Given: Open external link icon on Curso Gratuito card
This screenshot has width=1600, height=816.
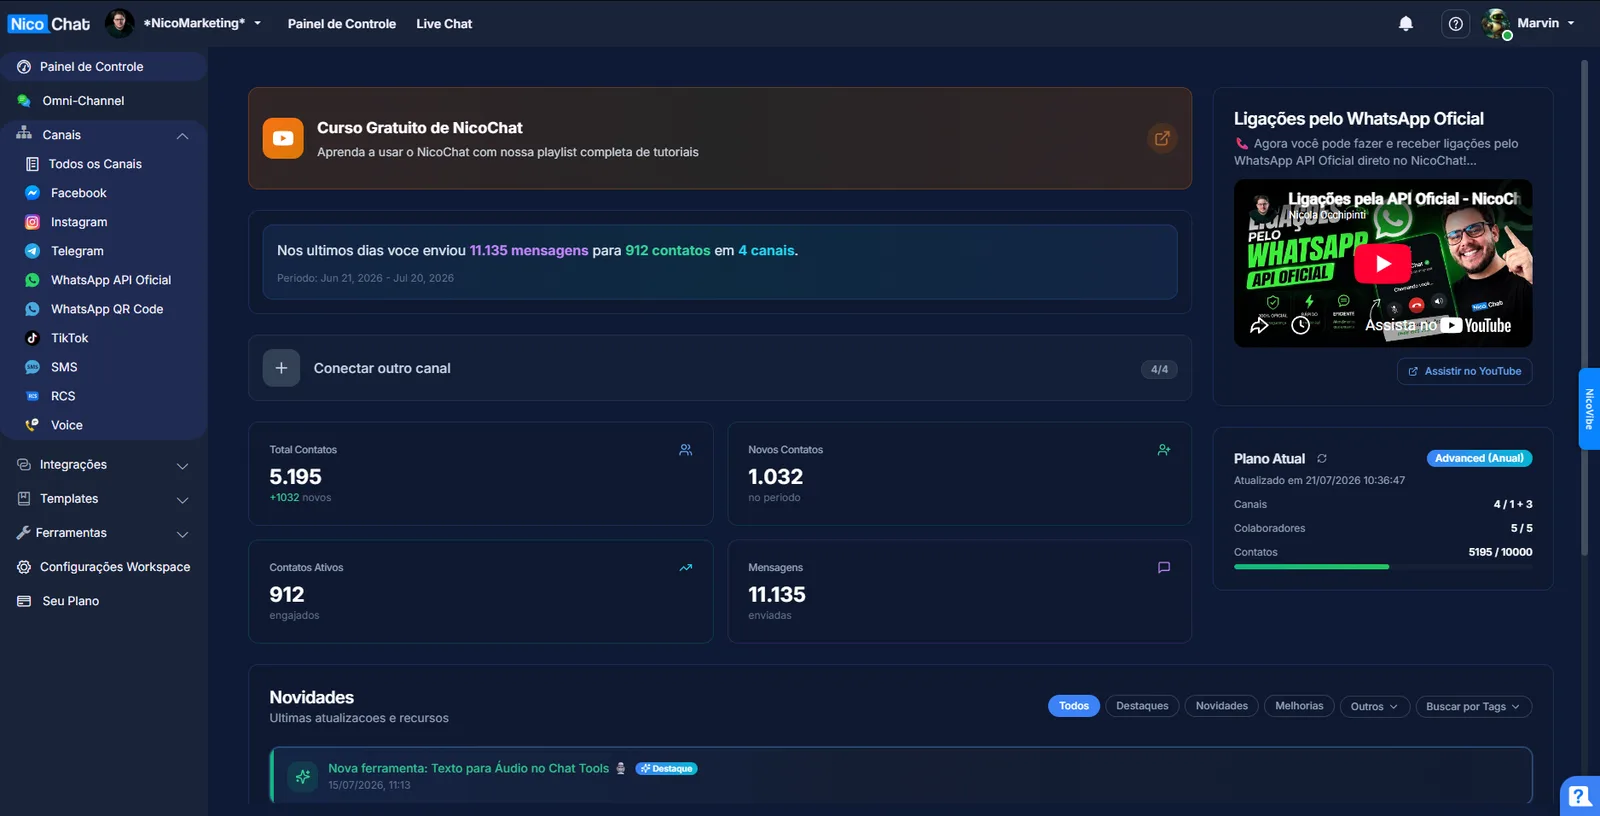Looking at the screenshot, I should (x=1162, y=138).
